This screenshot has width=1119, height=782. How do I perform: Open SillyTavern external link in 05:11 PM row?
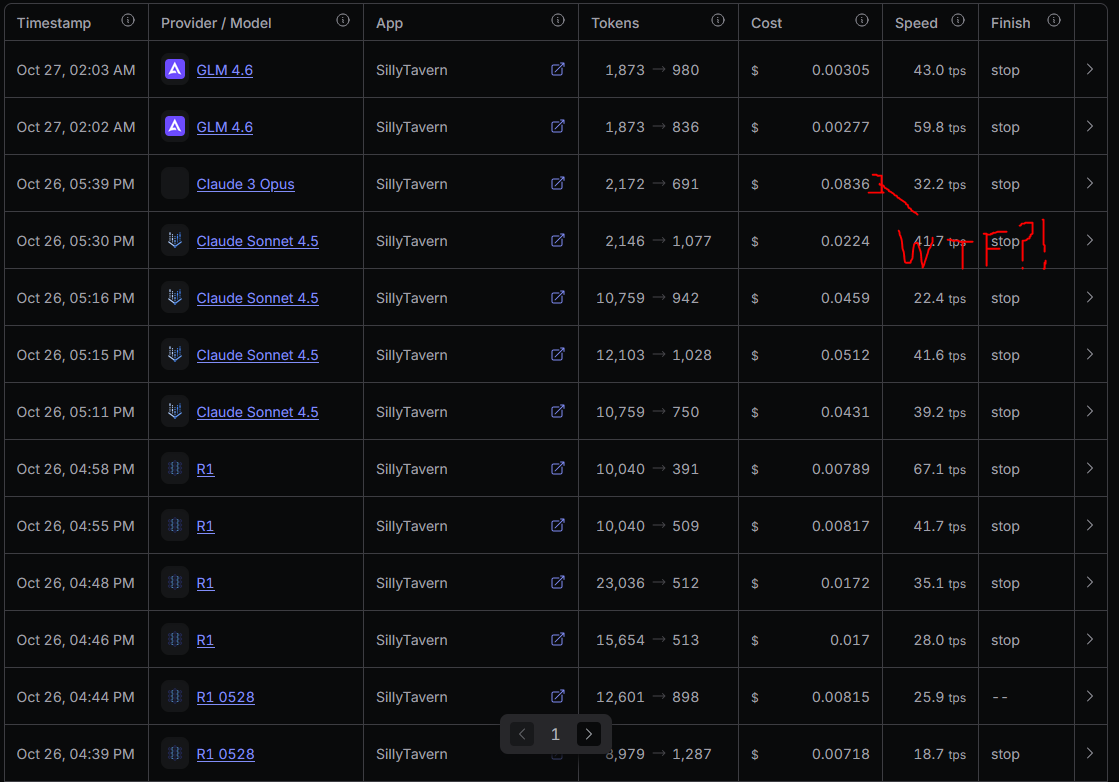click(x=558, y=412)
